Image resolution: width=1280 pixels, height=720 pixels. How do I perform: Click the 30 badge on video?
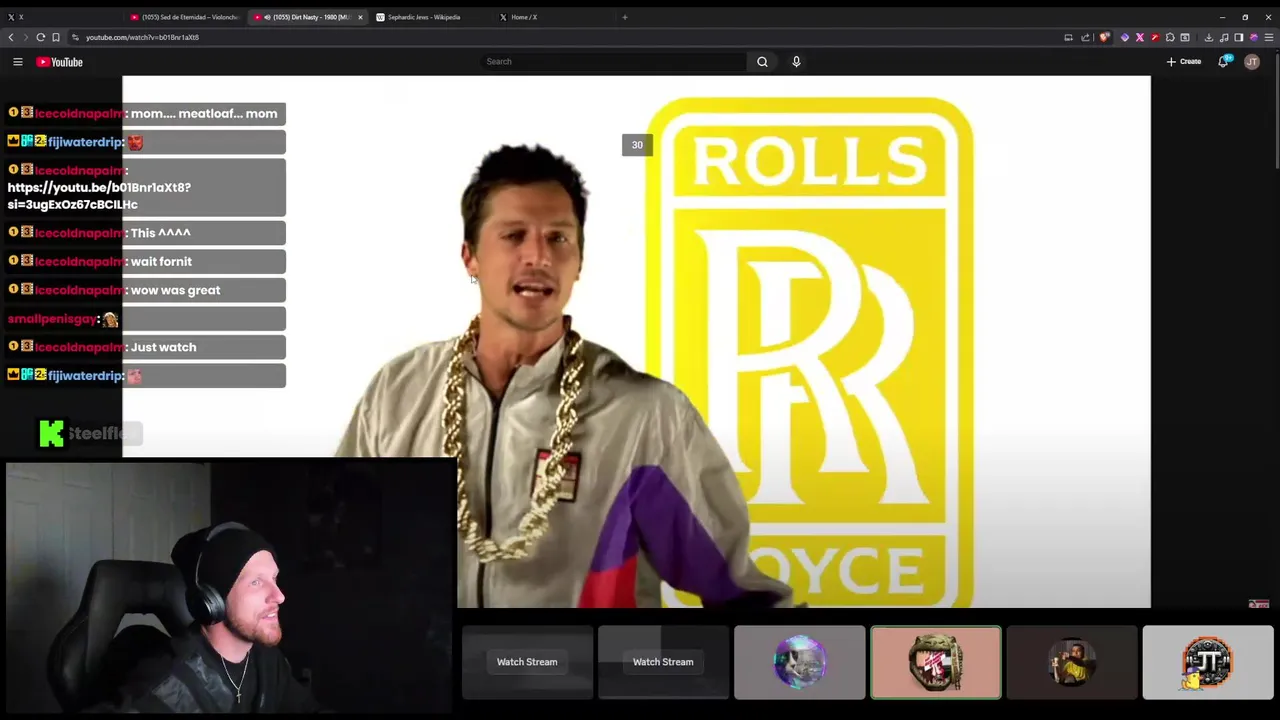[637, 145]
